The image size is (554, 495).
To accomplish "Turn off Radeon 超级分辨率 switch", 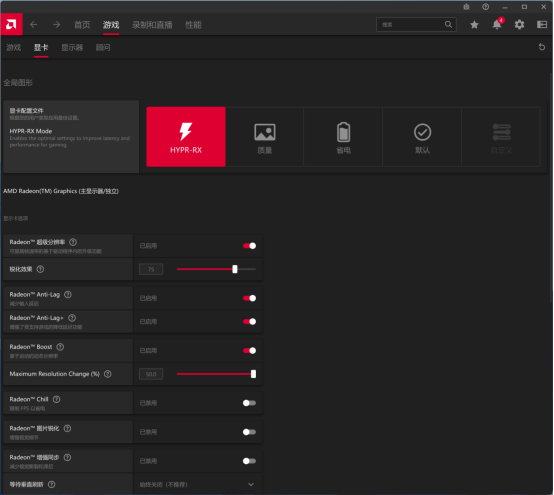I will click(249, 246).
